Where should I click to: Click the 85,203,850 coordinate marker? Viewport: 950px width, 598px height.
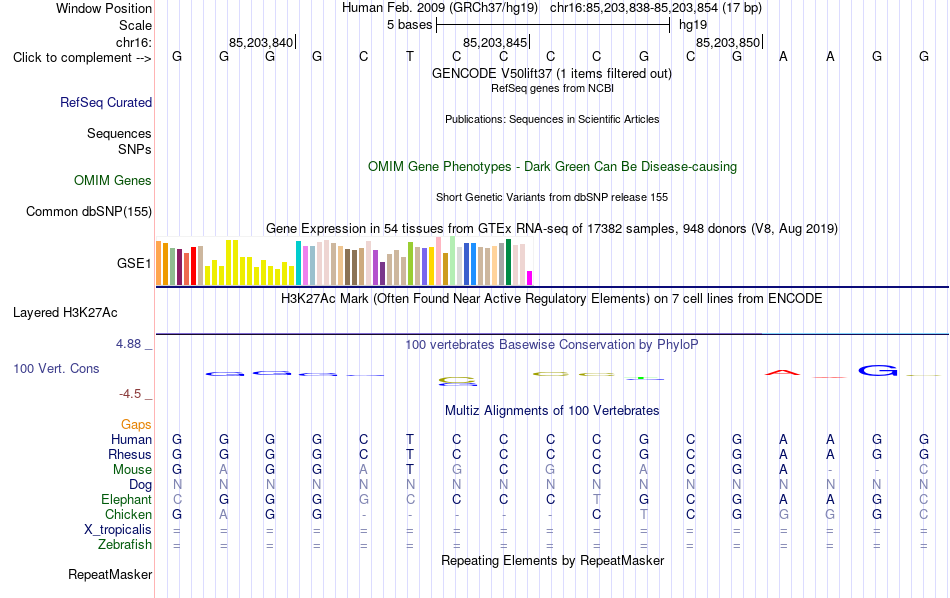click(728, 42)
